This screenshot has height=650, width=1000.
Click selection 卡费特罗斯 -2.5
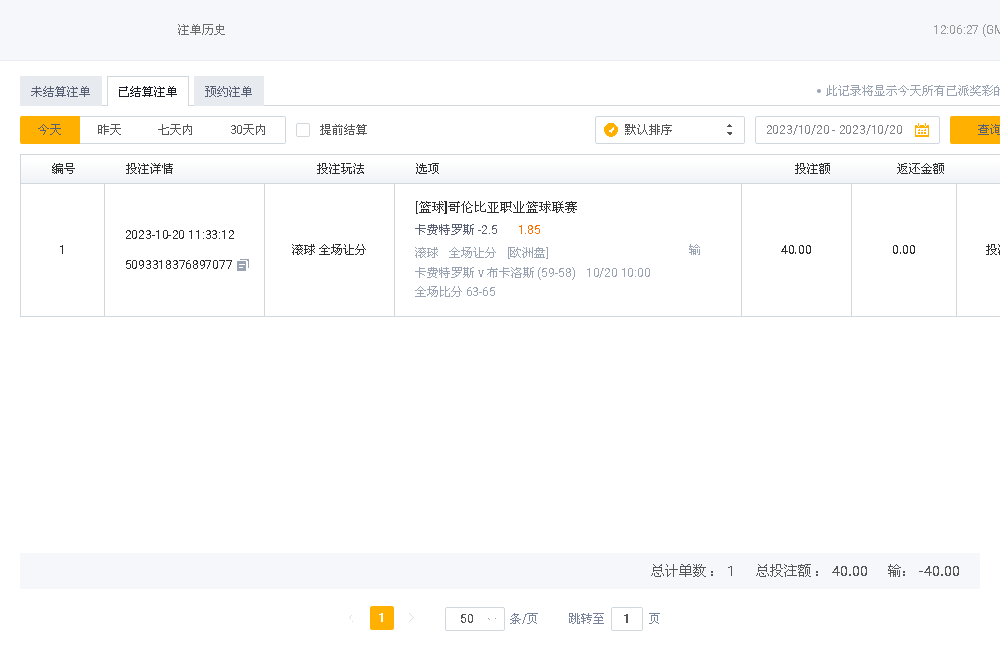(456, 230)
